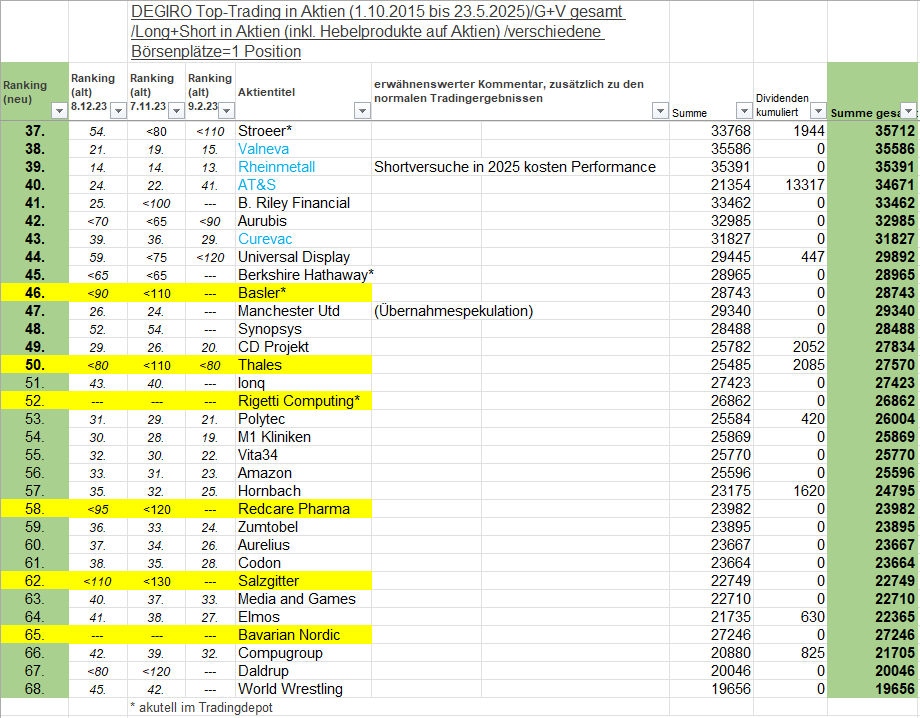
Task: Click the 'Aktientitel' column header label
Action: (266, 92)
